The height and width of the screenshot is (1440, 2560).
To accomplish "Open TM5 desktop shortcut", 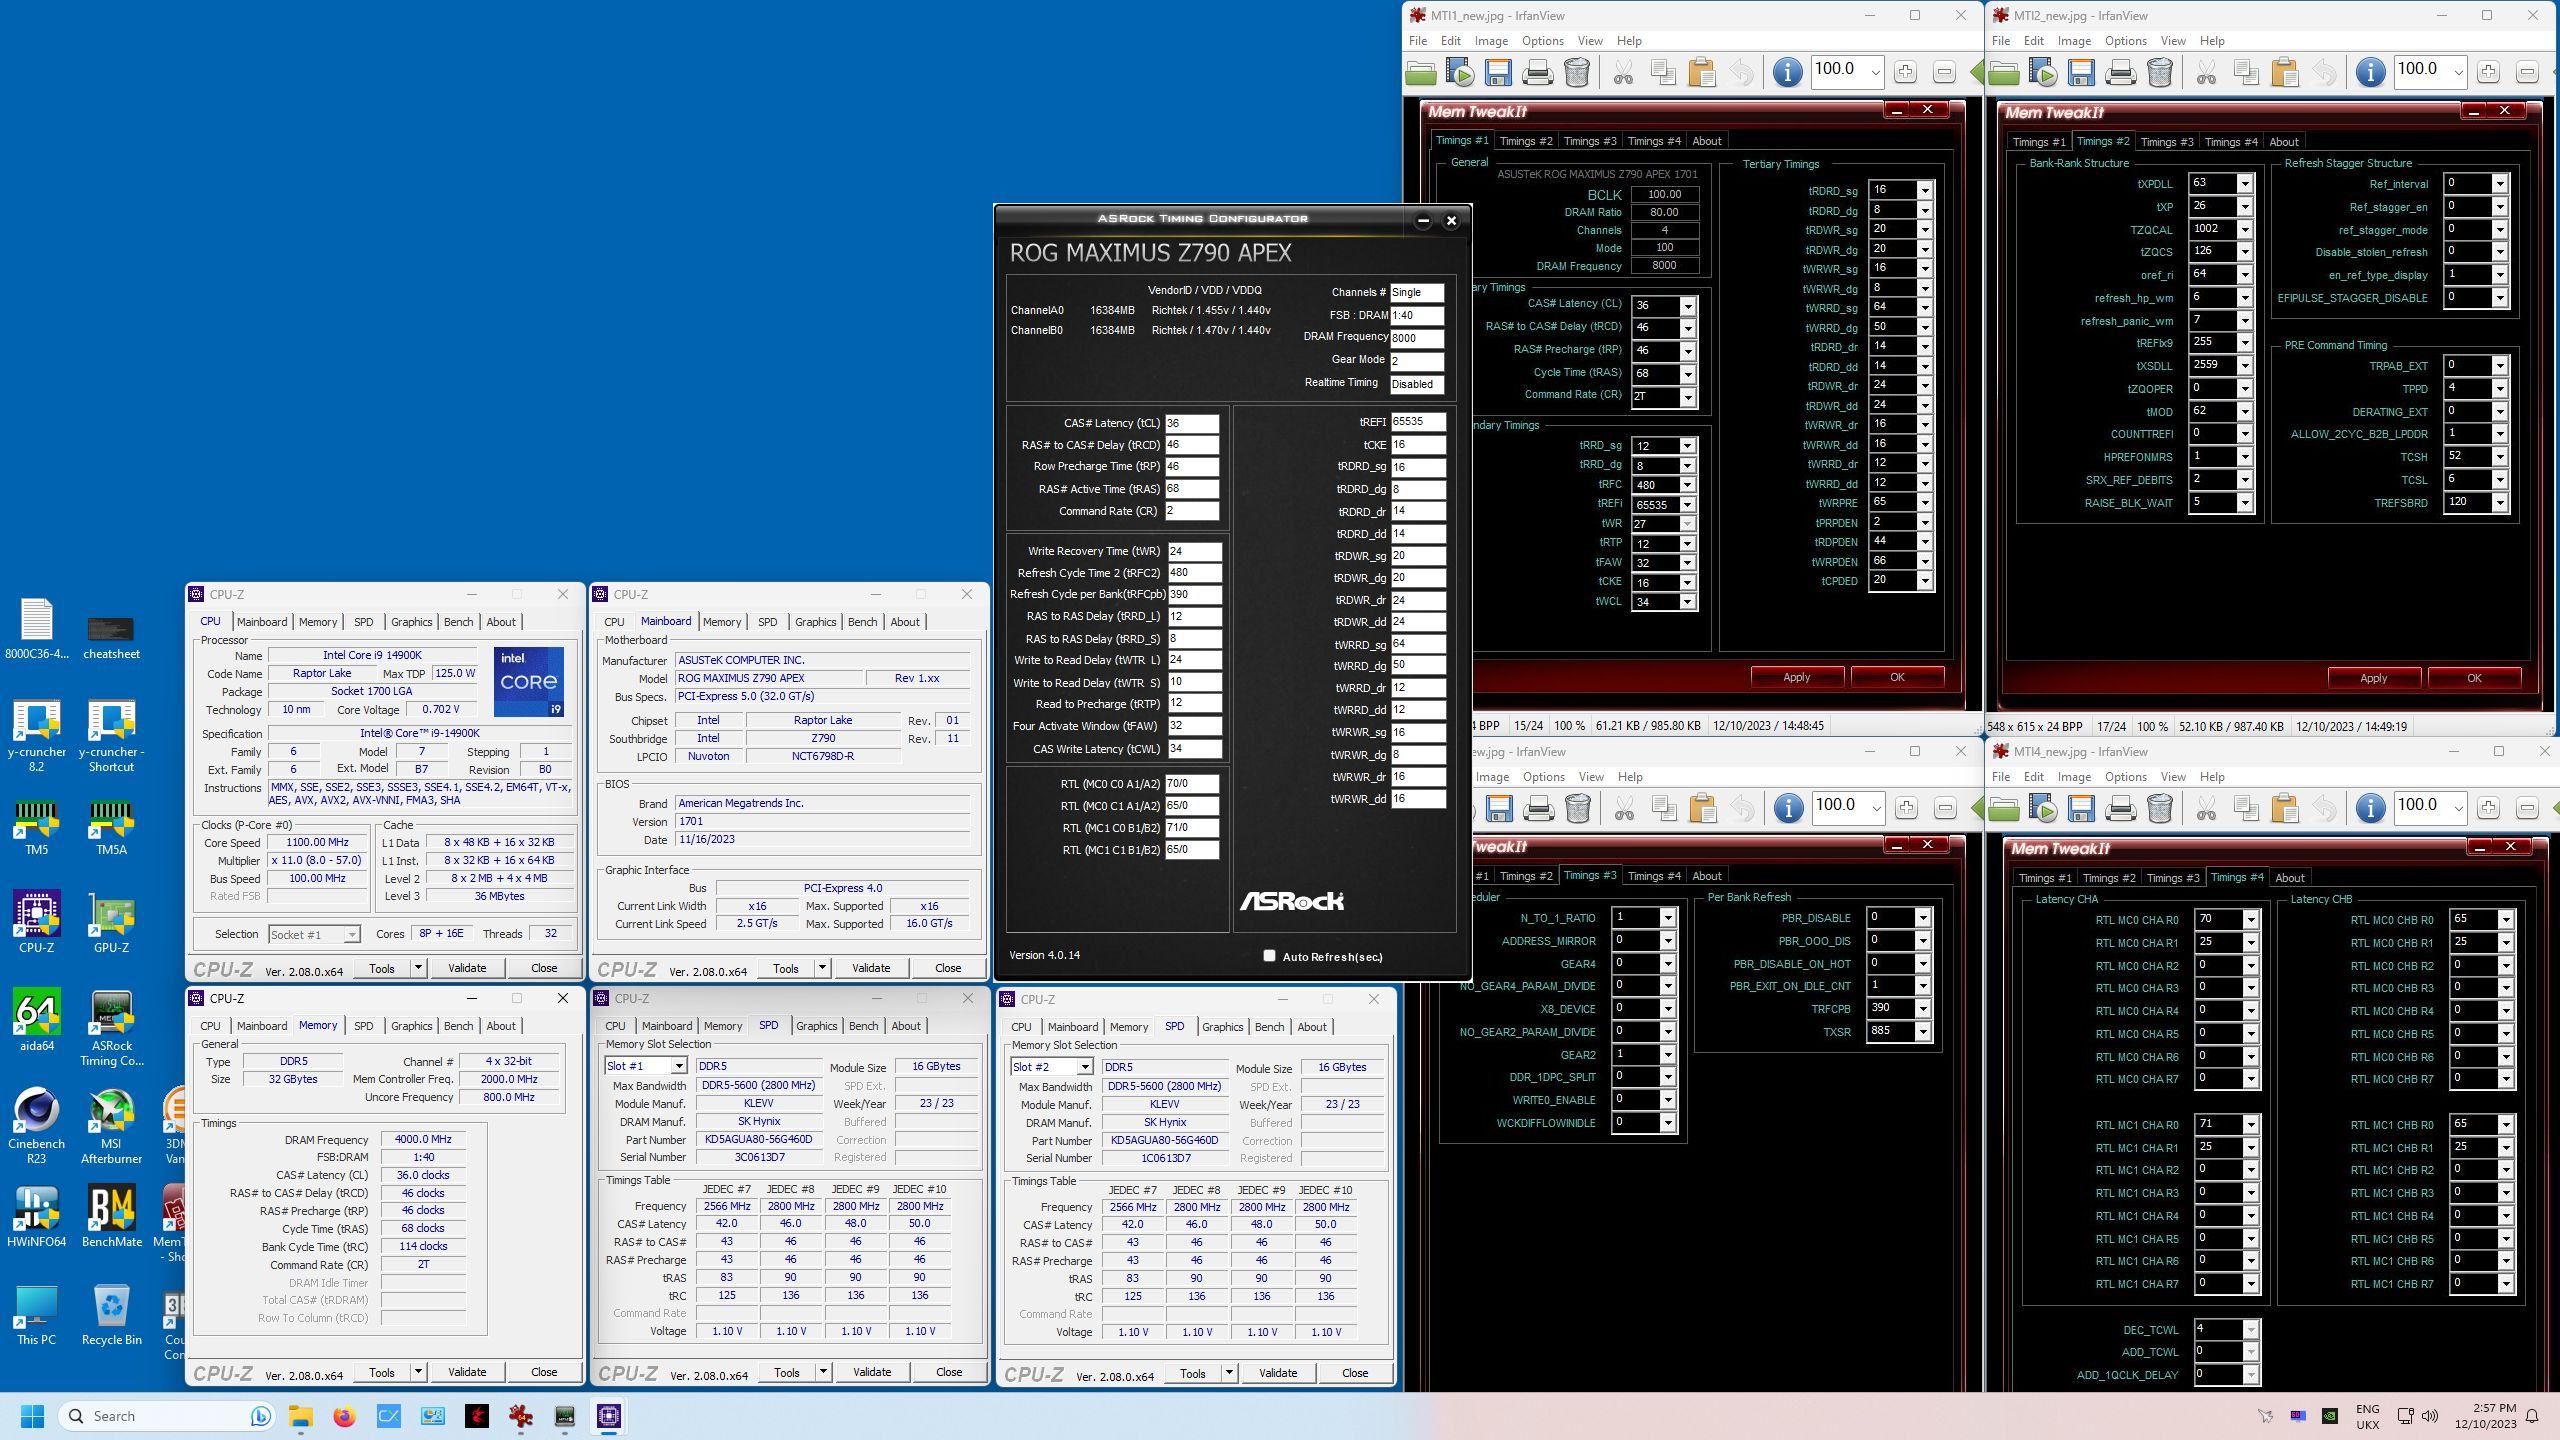I will point(37,826).
